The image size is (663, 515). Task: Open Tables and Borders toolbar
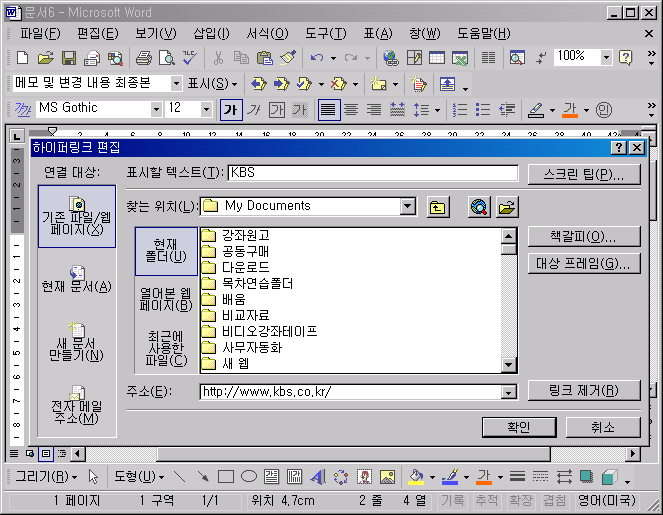414,58
